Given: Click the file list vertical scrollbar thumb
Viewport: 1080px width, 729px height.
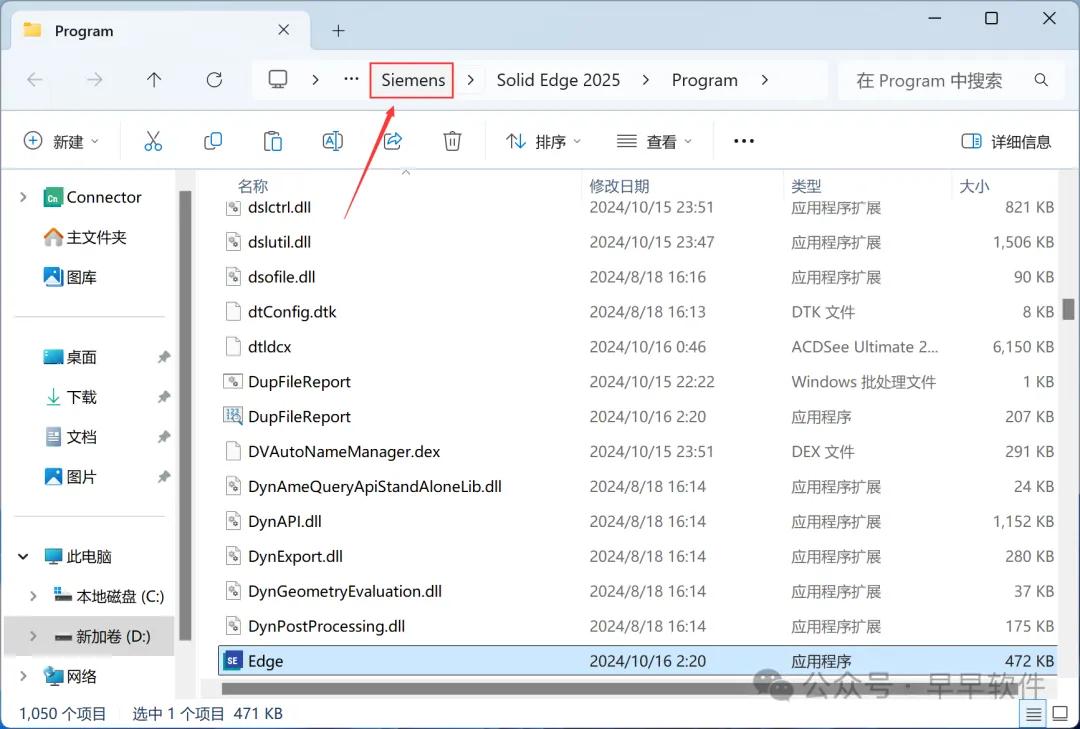Looking at the screenshot, I should click(x=1068, y=309).
